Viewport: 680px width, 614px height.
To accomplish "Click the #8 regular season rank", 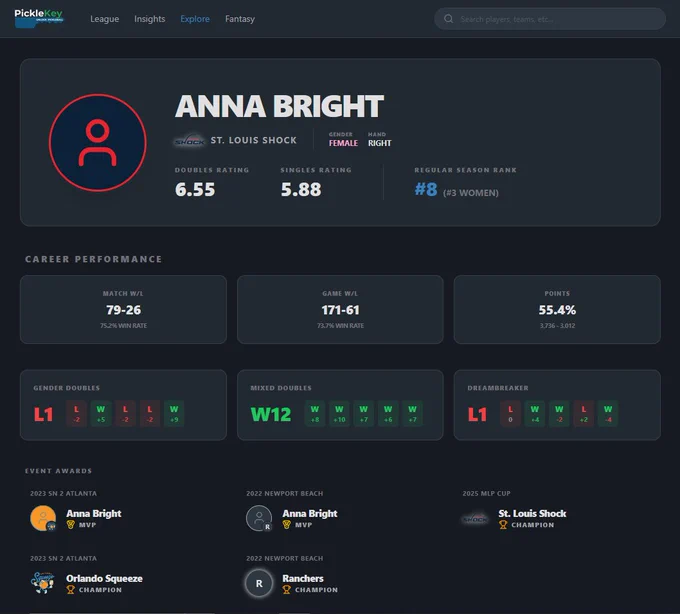I will click(x=426, y=189).
